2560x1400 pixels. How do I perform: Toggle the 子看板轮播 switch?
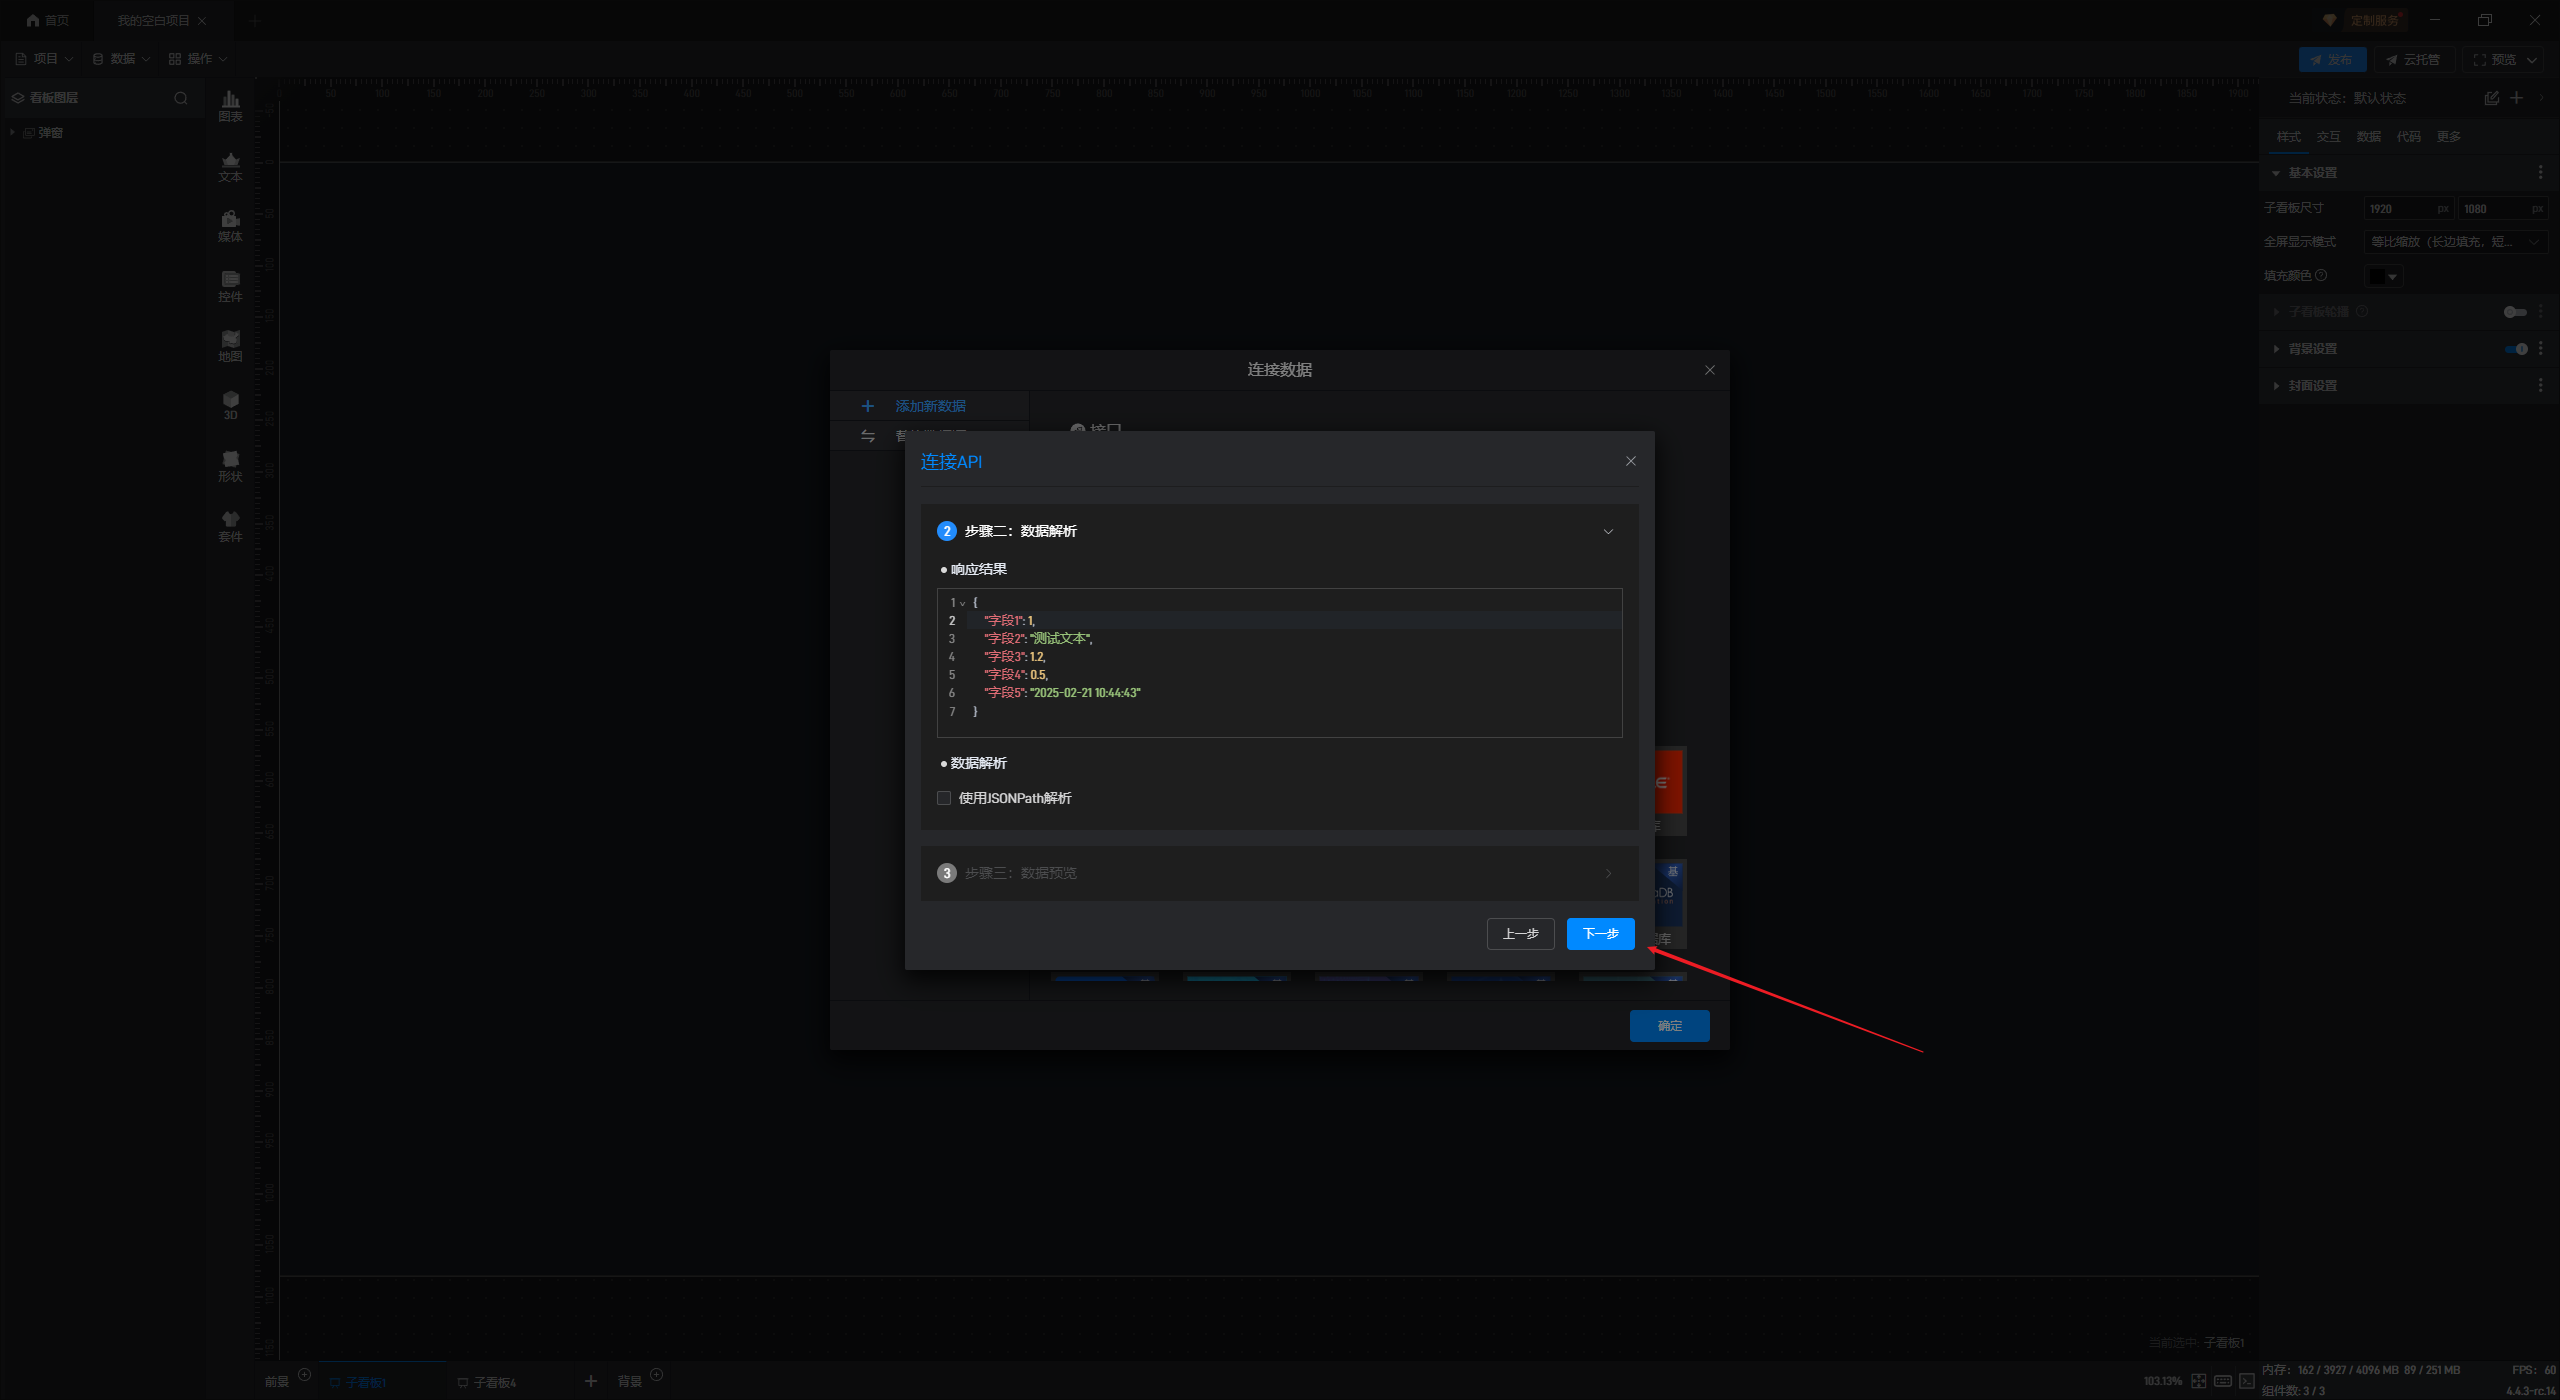(2514, 312)
